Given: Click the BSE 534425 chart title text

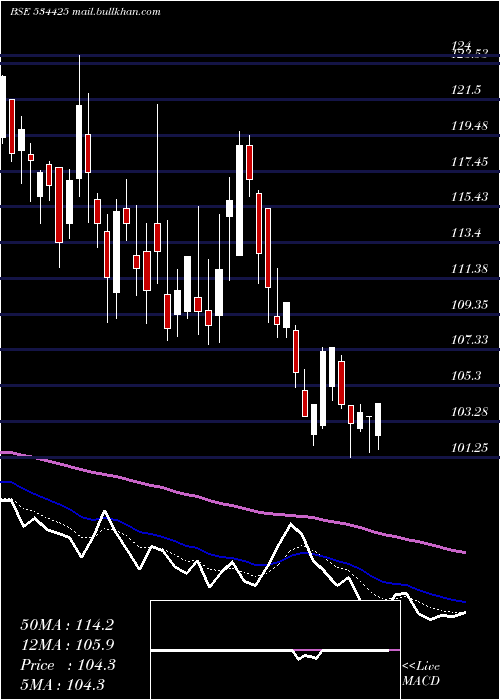Looking at the screenshot, I should click(39, 12).
